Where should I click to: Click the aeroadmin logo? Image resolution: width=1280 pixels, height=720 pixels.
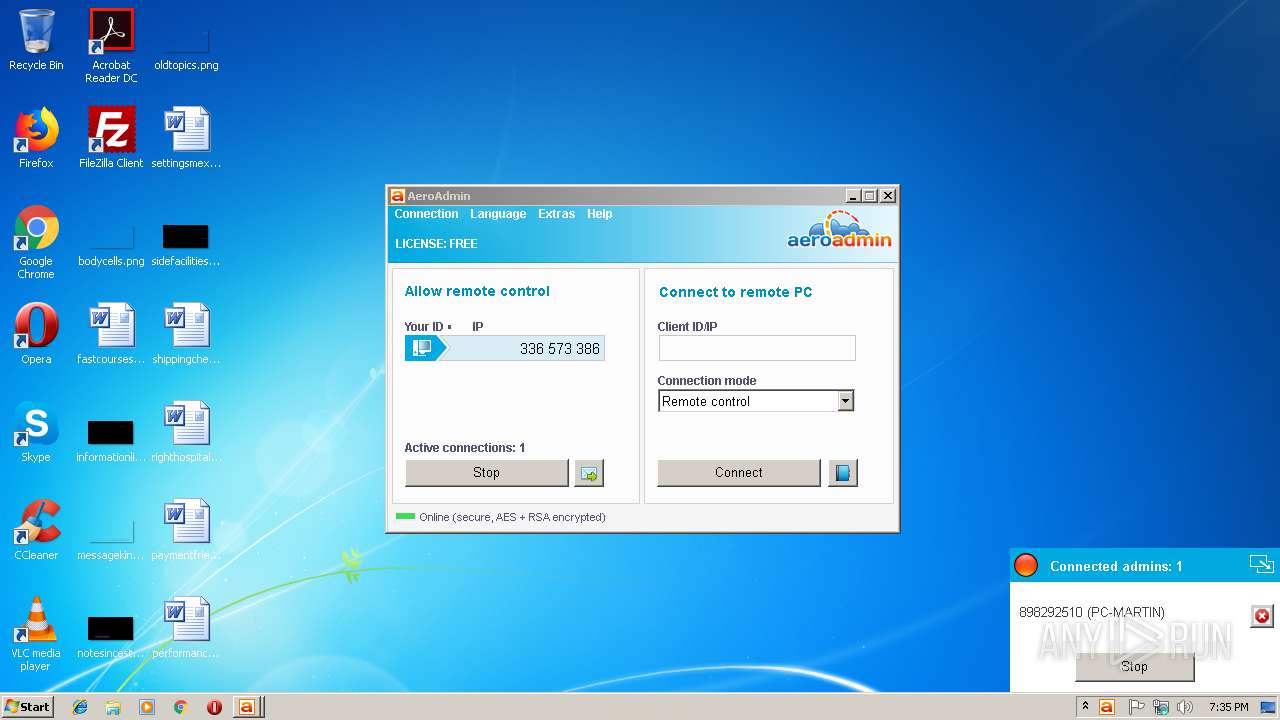839,230
